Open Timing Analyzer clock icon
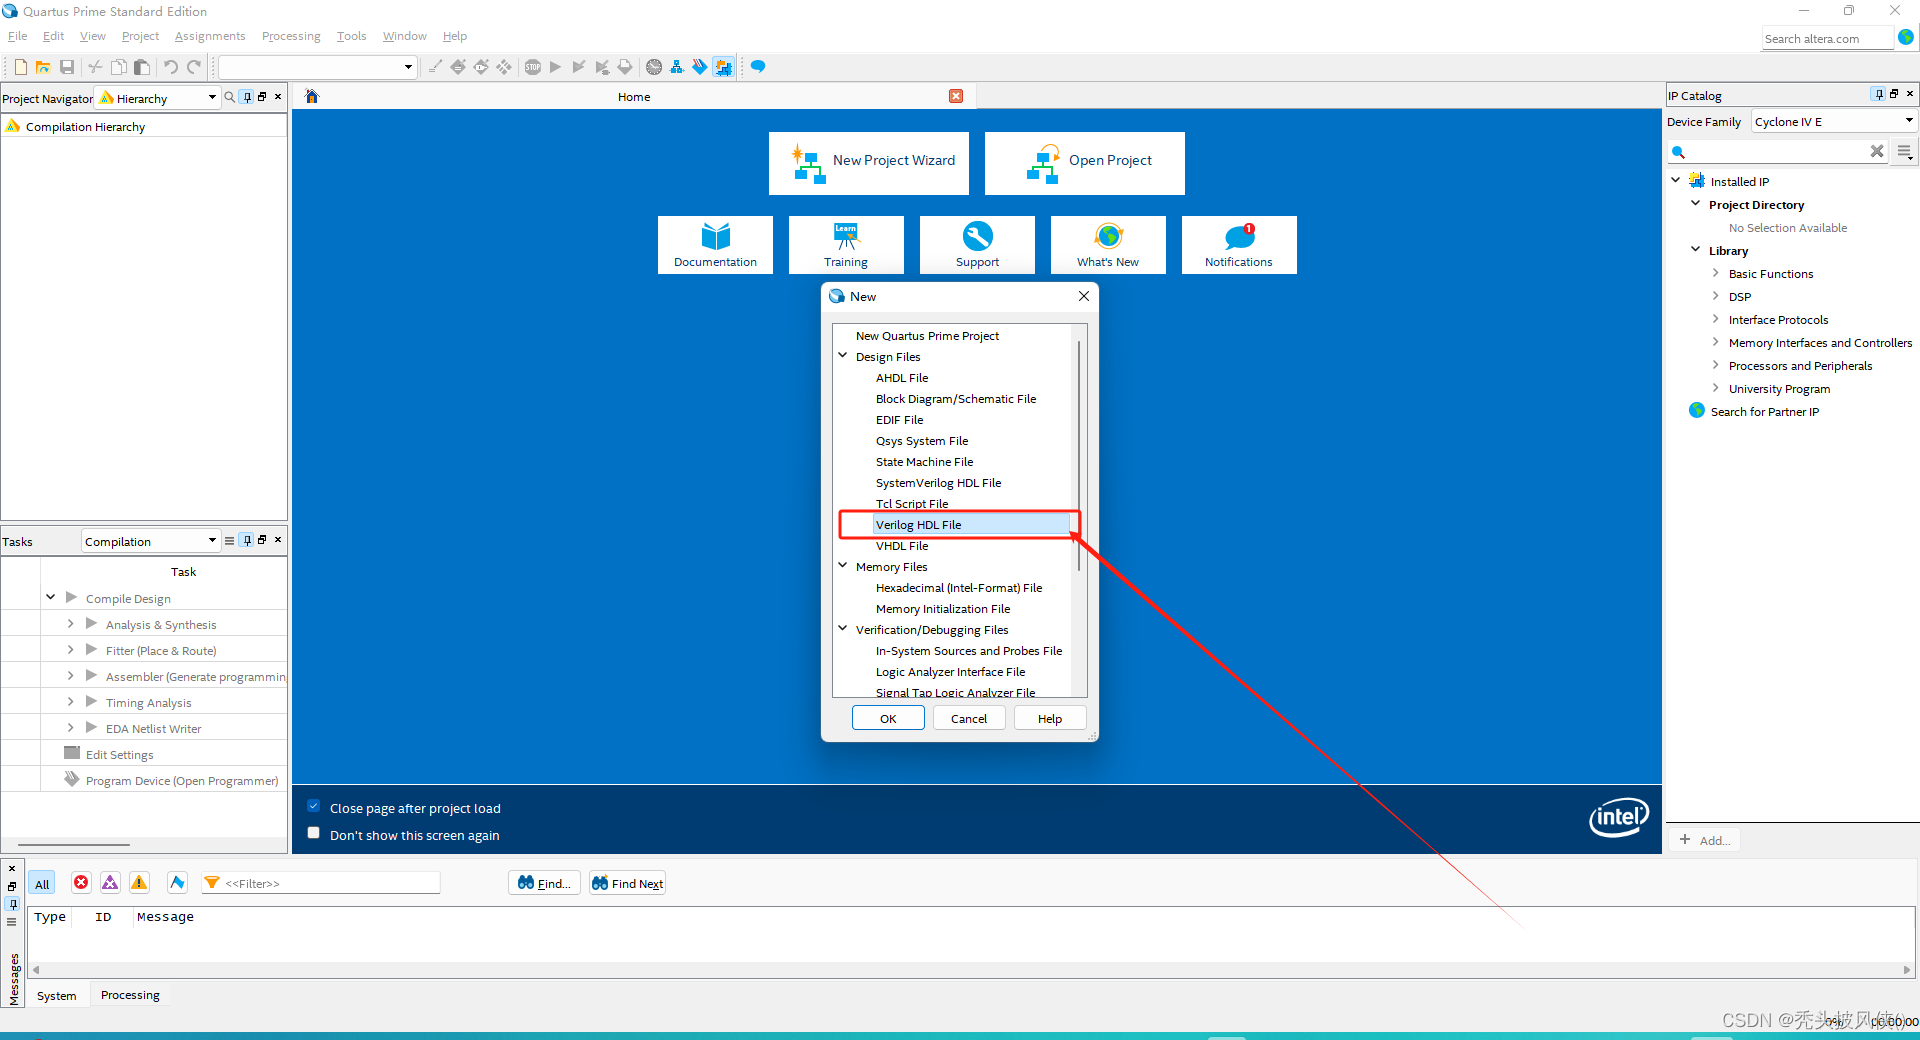Viewport: 1920px width, 1040px height. (x=654, y=67)
